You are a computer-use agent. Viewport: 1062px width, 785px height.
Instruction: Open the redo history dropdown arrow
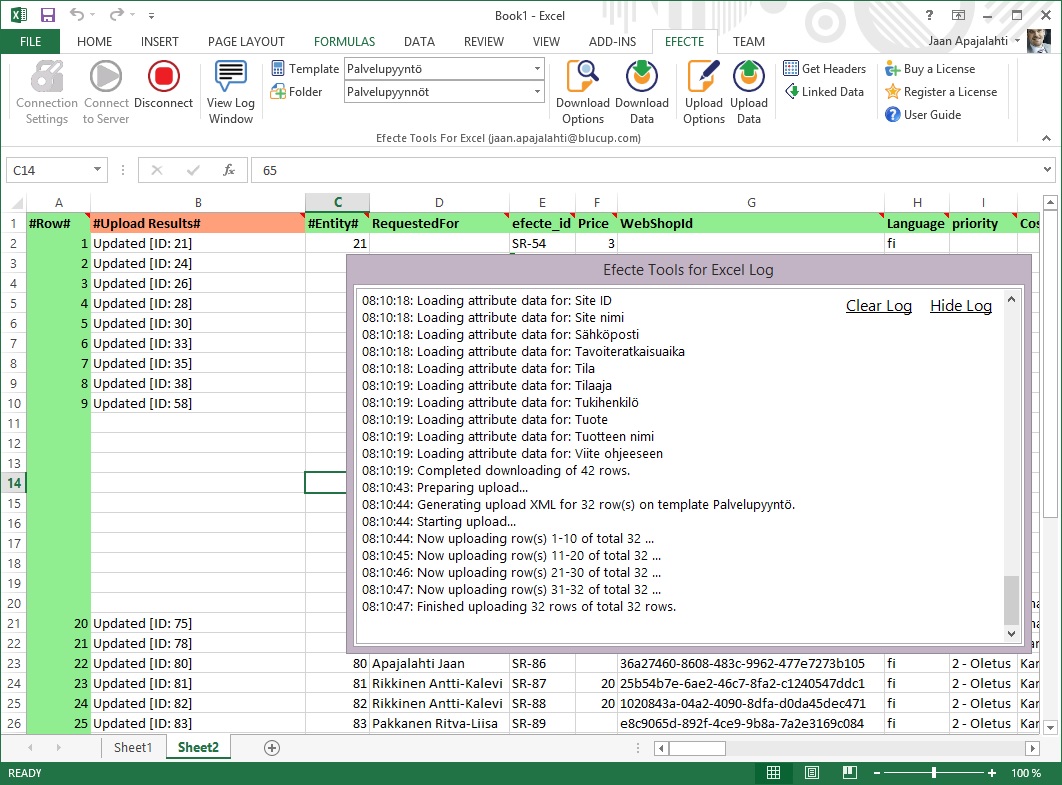point(132,15)
